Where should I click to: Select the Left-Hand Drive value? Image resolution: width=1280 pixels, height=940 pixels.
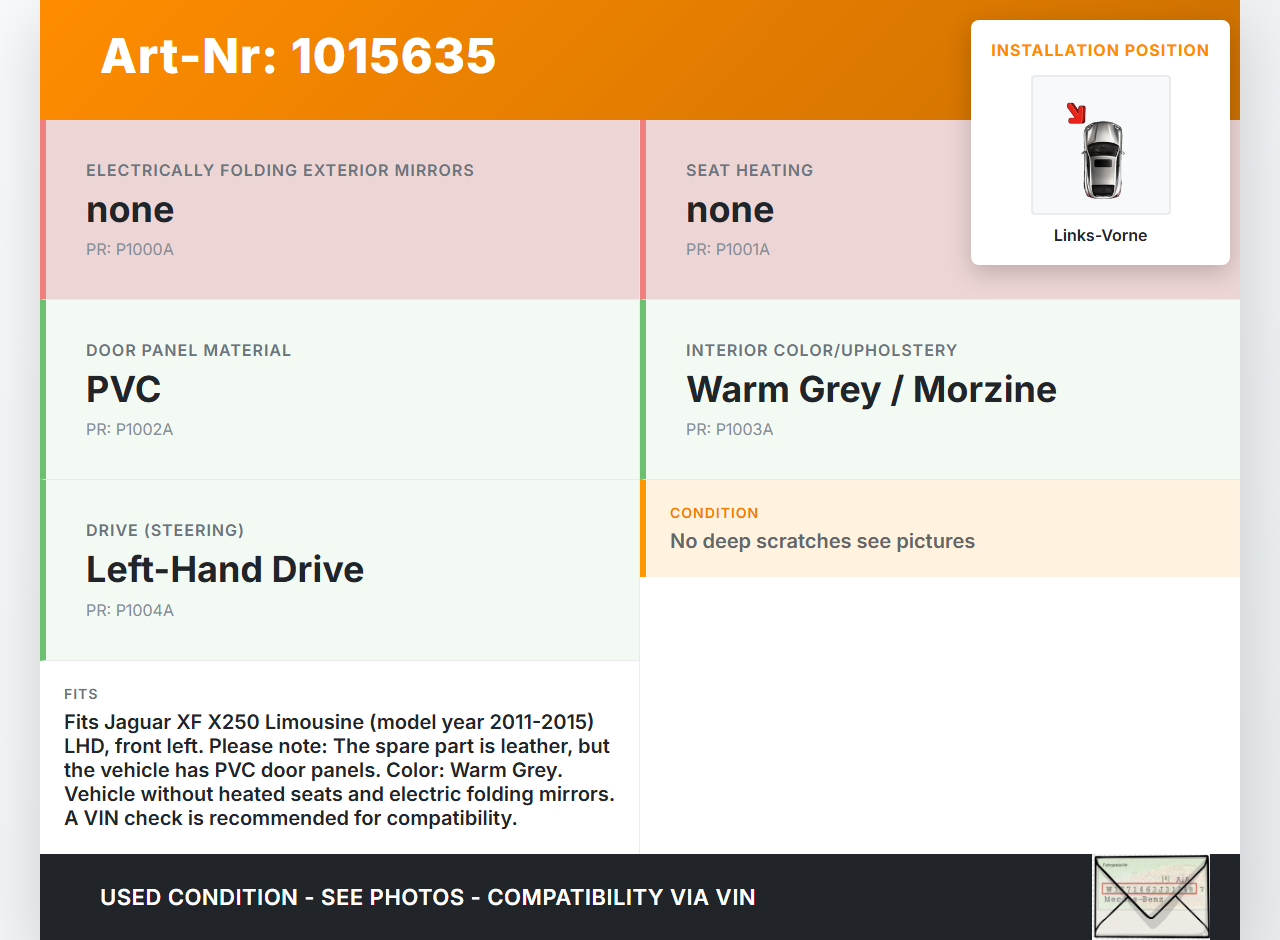click(225, 569)
